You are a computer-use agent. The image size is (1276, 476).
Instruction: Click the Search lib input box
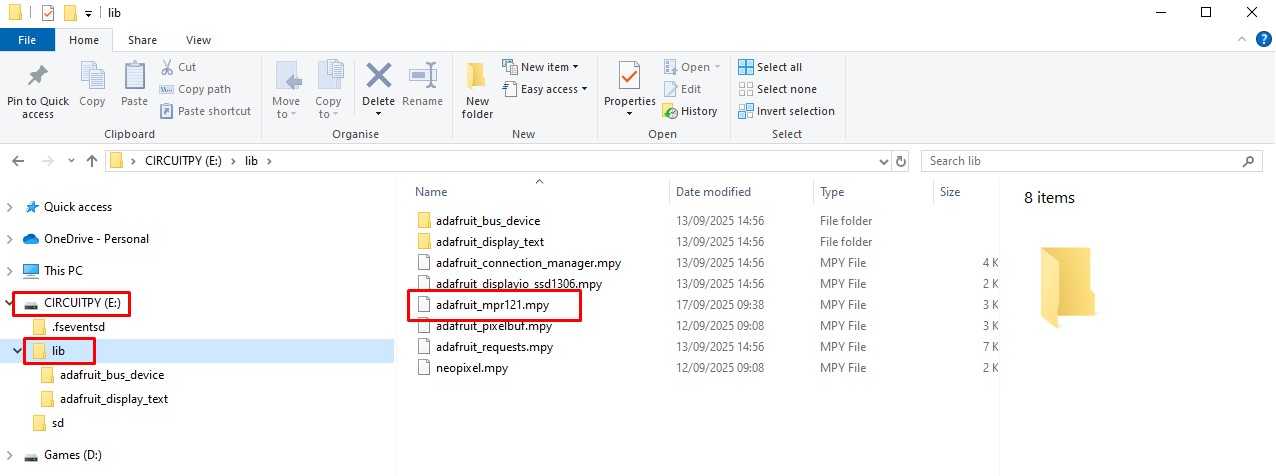(1082, 161)
